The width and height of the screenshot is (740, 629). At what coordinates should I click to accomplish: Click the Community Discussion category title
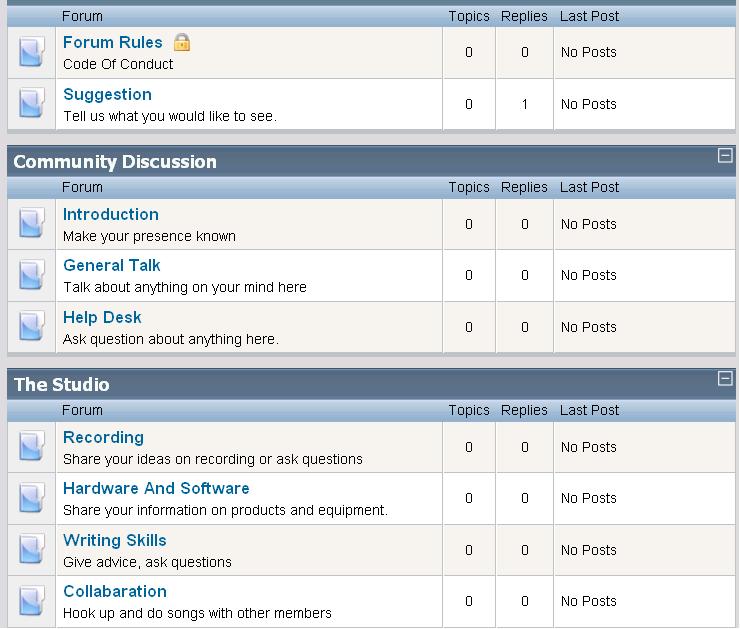tap(115, 162)
